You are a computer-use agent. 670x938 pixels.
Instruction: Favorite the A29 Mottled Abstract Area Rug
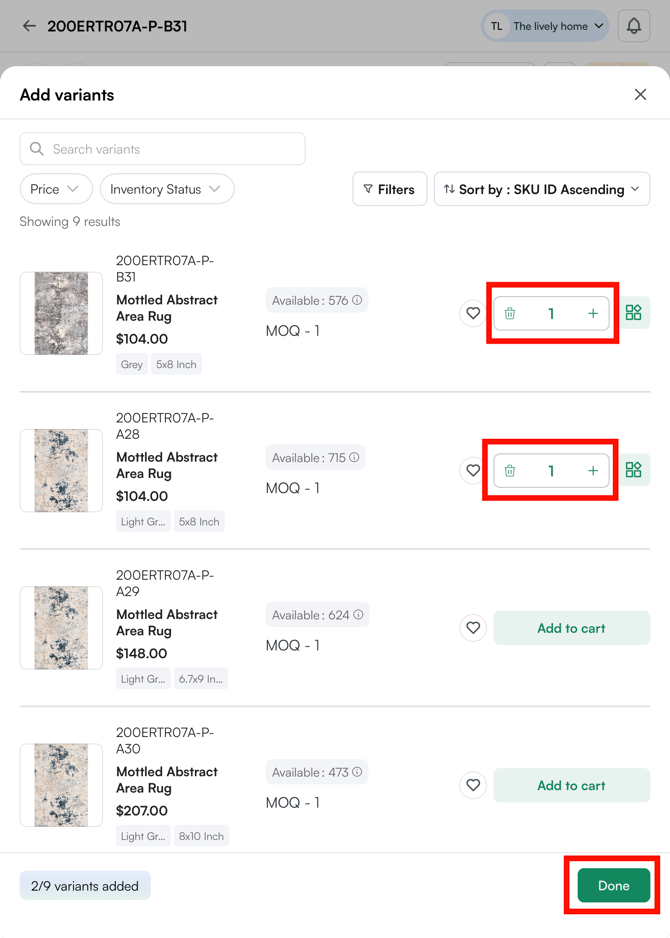pos(472,627)
